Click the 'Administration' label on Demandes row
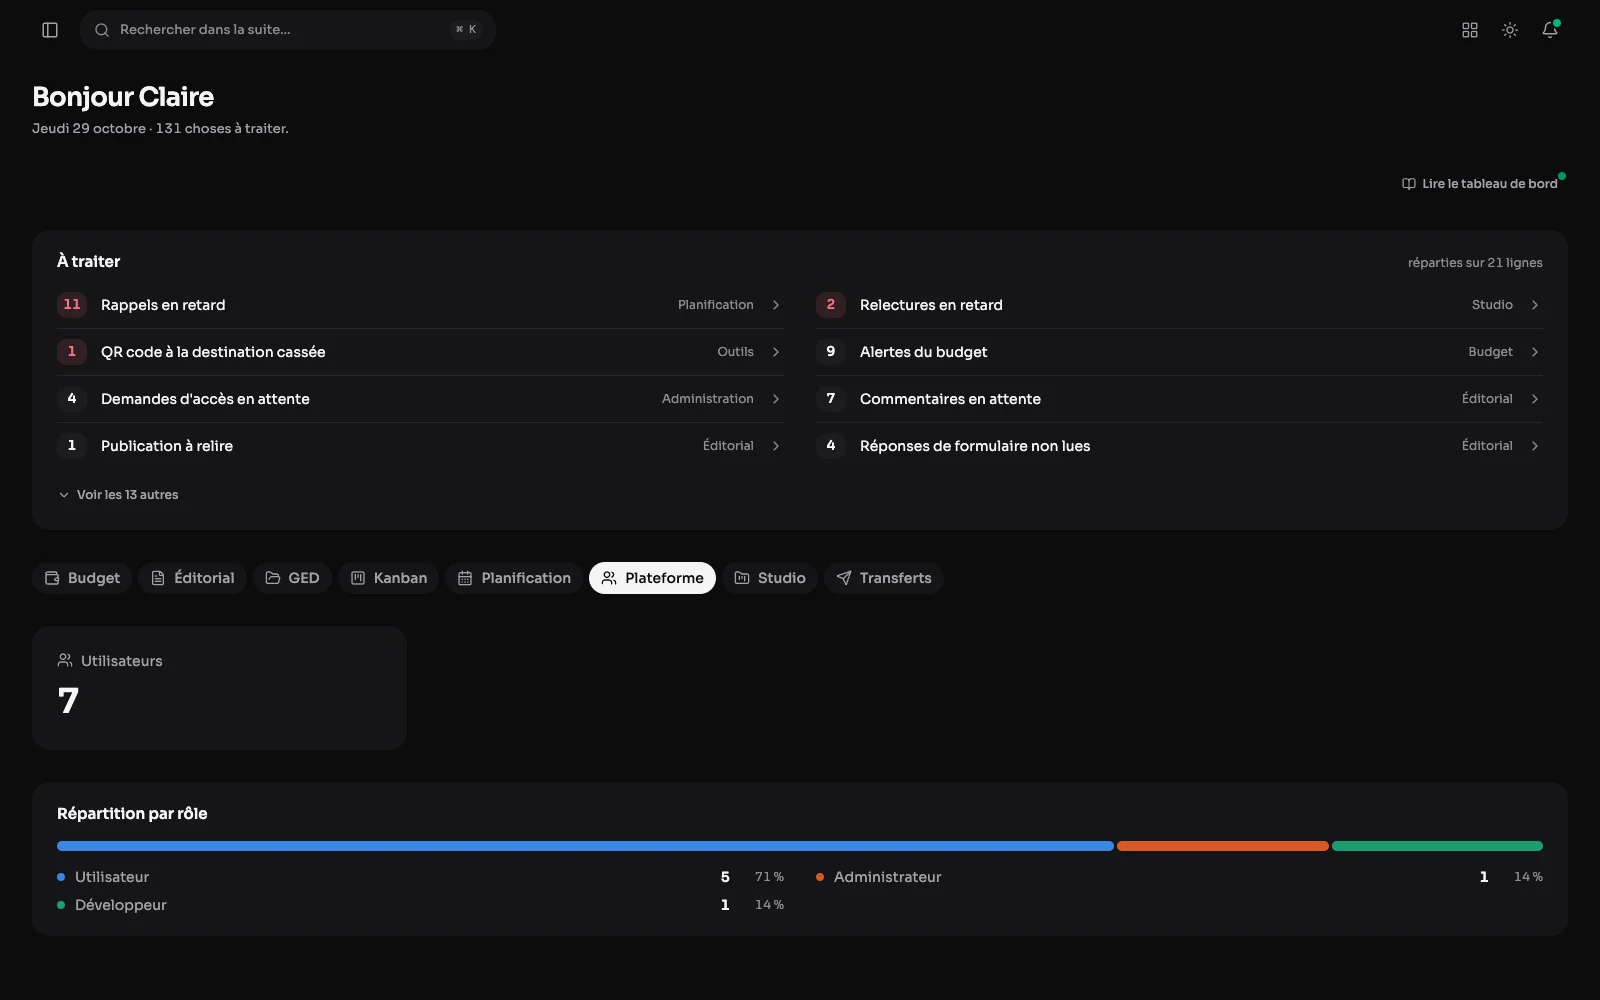The width and height of the screenshot is (1600, 1000). 708,399
